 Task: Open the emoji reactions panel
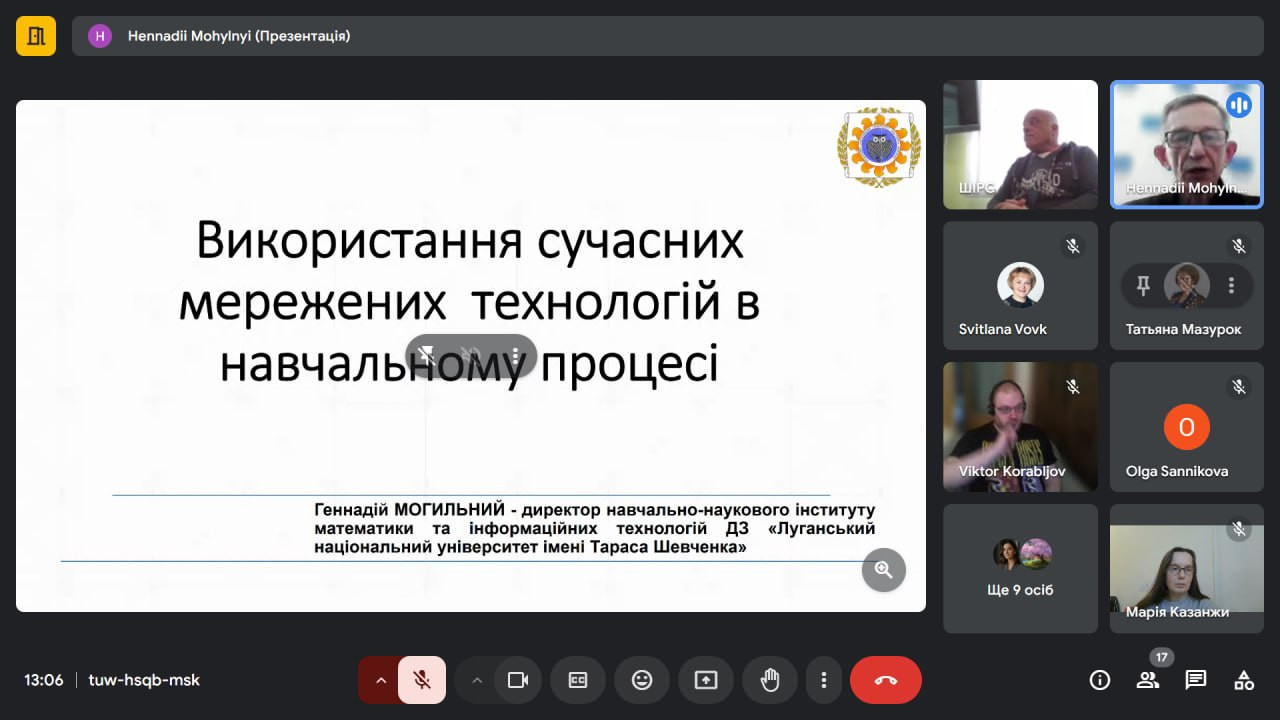pos(642,680)
